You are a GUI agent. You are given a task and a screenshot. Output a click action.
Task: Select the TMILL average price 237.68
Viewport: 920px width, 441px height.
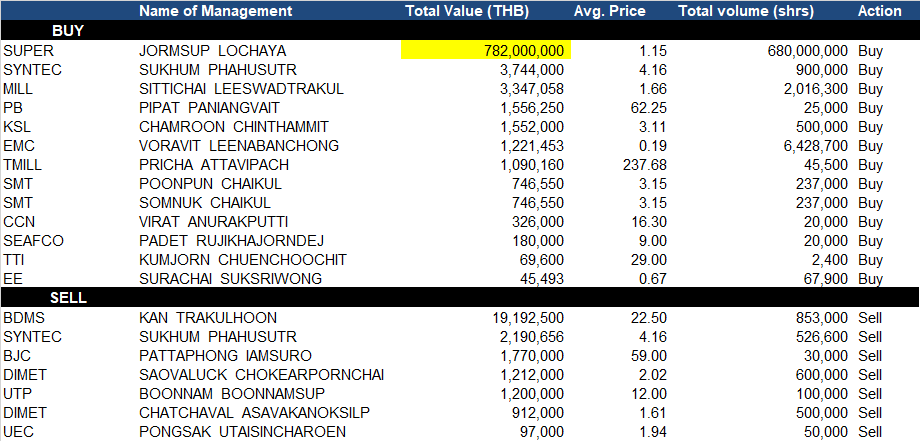click(x=644, y=165)
